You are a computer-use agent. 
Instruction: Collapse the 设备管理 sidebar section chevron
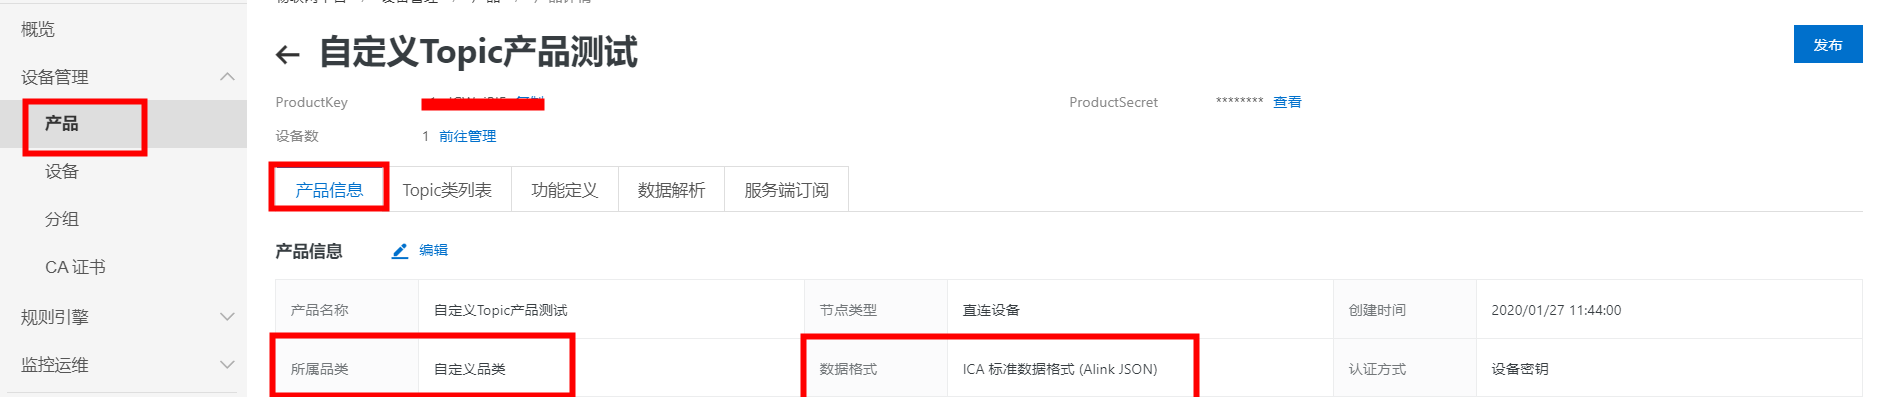[x=227, y=77]
